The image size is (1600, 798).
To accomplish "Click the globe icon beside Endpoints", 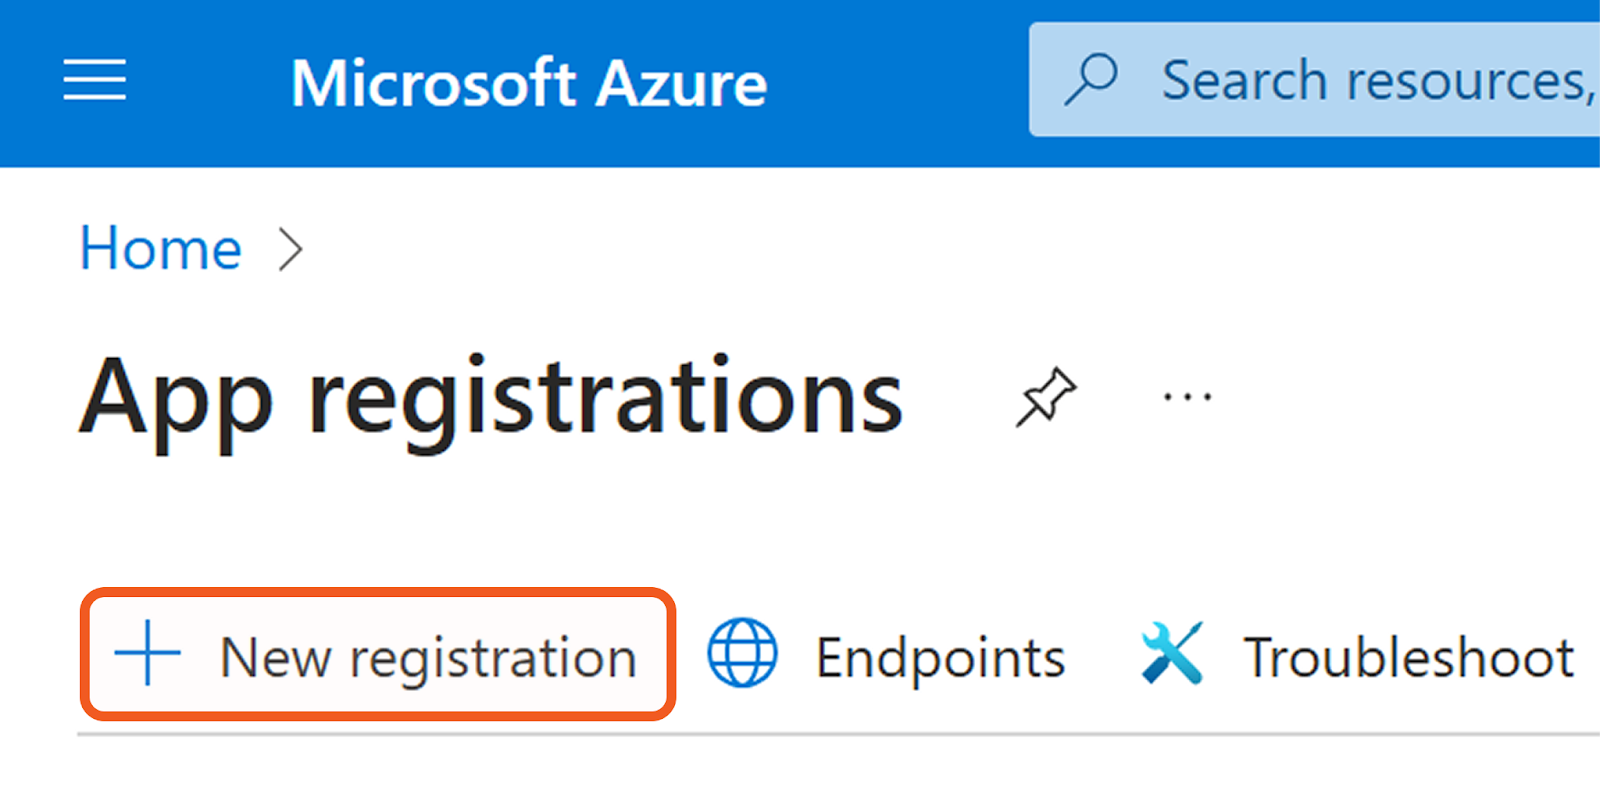I will tap(742, 654).
